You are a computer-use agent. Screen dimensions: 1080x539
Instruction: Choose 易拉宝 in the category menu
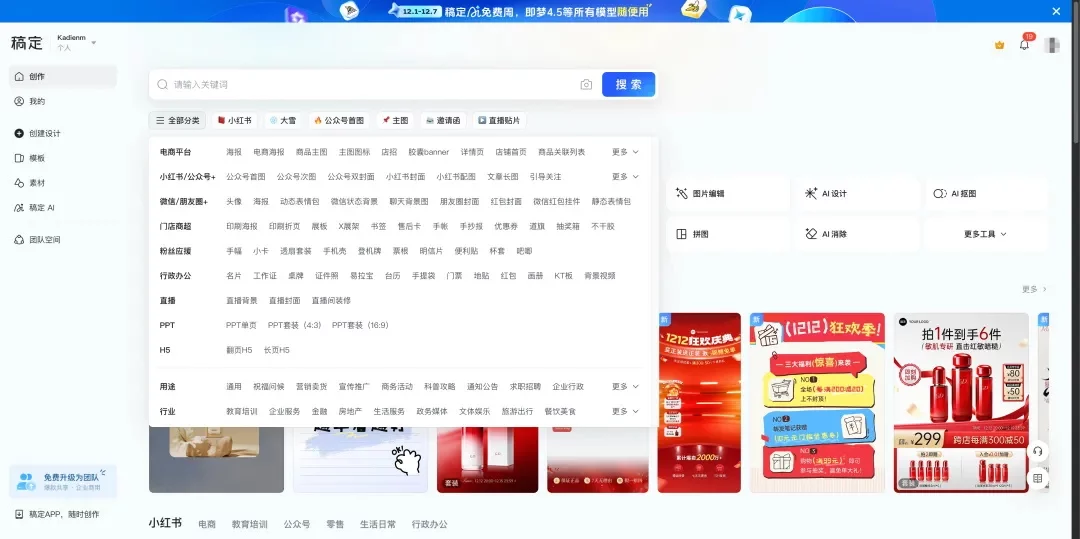(x=362, y=275)
